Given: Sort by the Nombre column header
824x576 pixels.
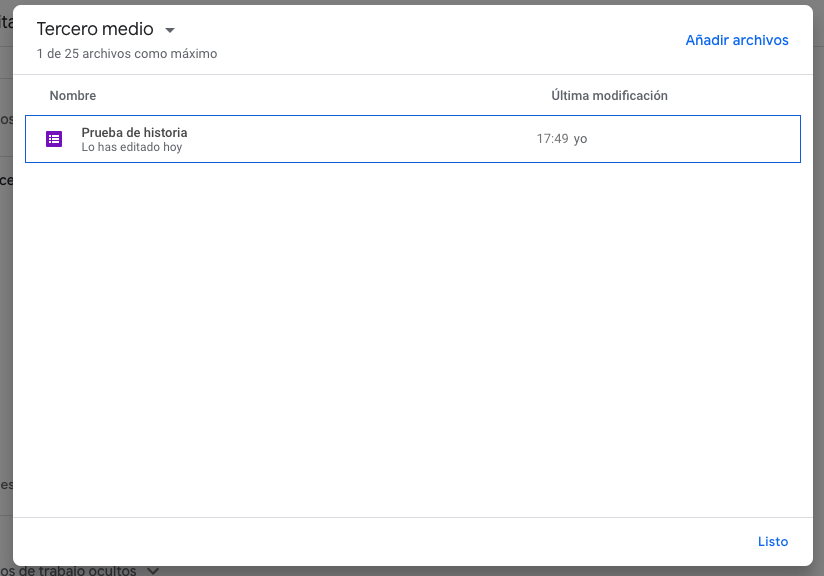Looking at the screenshot, I should (x=72, y=96).
